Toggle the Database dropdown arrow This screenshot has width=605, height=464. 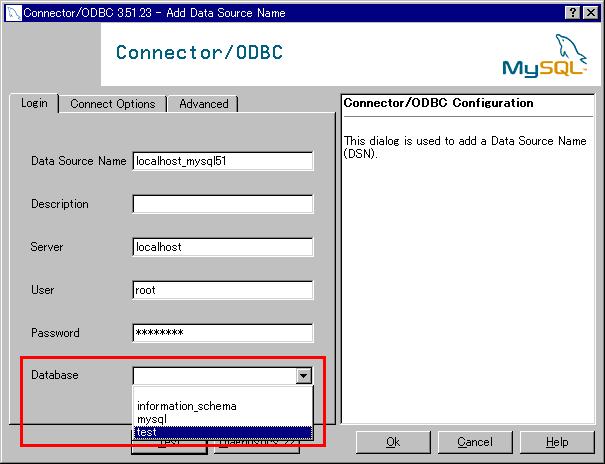304,375
